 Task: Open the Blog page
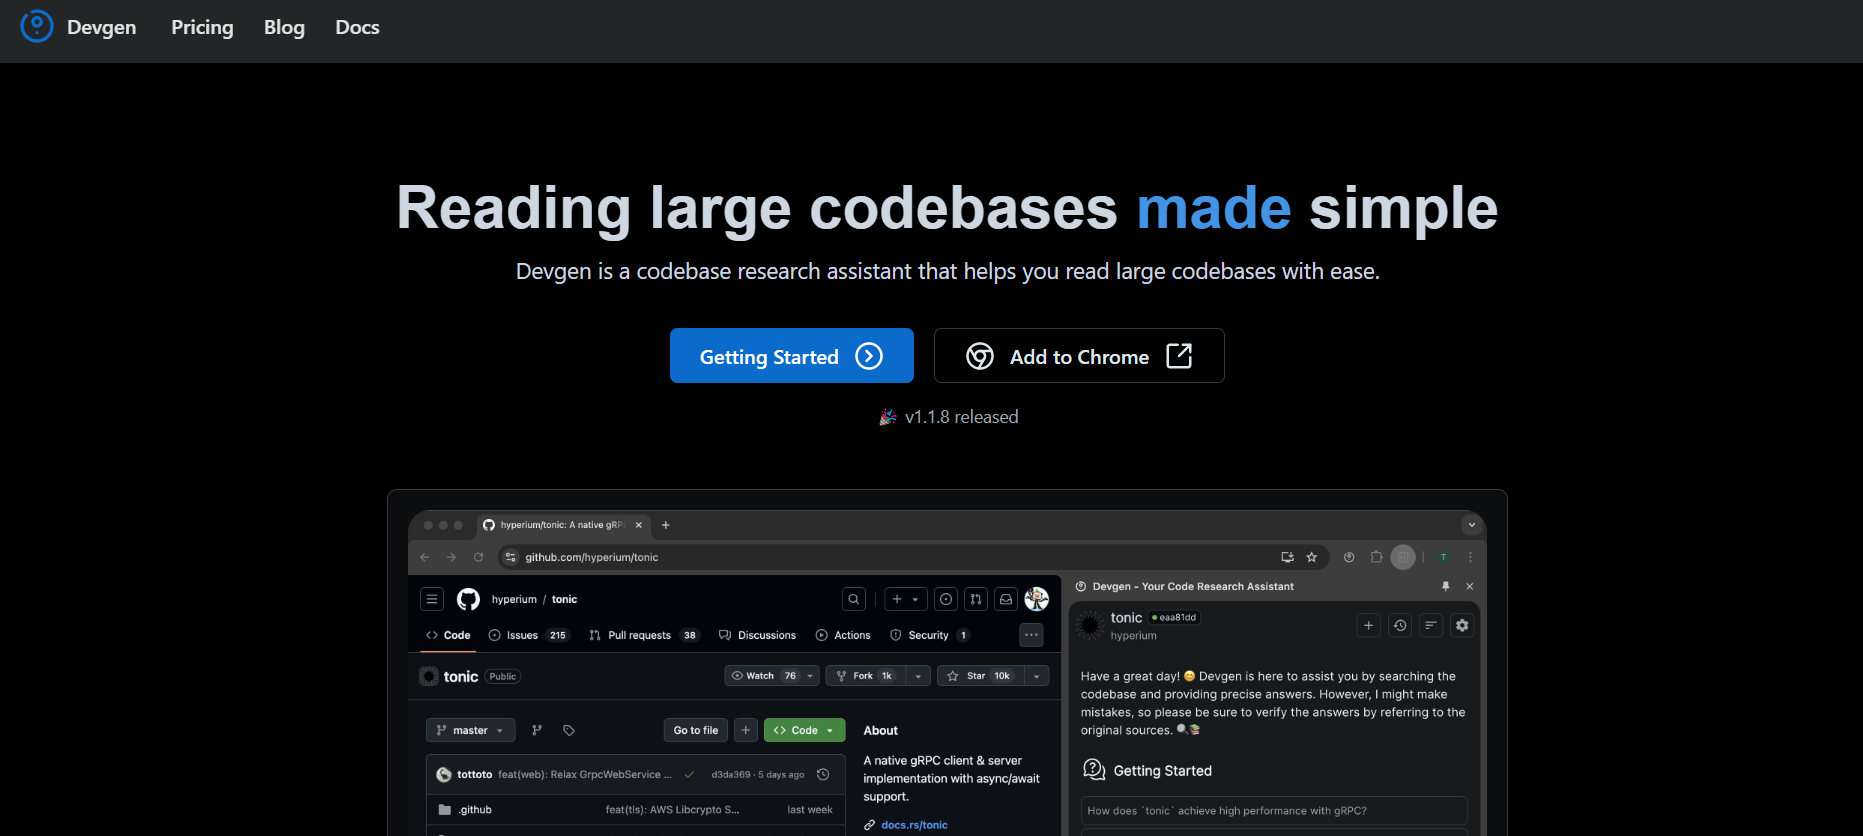click(x=284, y=27)
